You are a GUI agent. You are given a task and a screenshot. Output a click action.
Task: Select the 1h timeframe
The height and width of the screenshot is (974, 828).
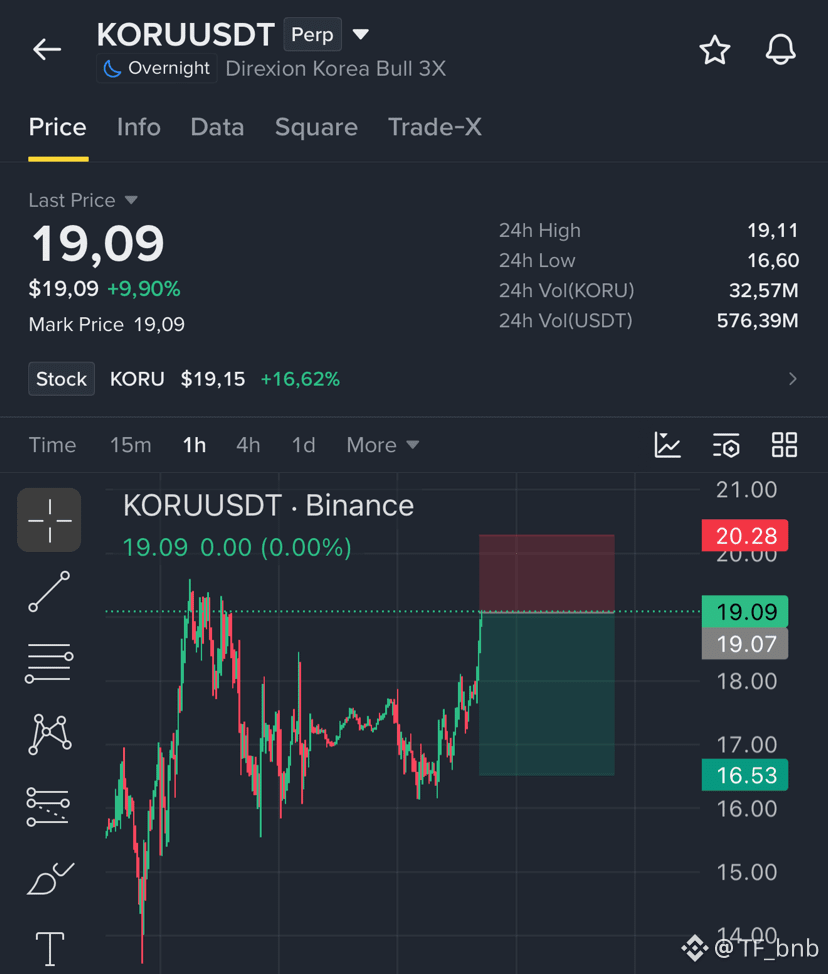click(x=194, y=445)
